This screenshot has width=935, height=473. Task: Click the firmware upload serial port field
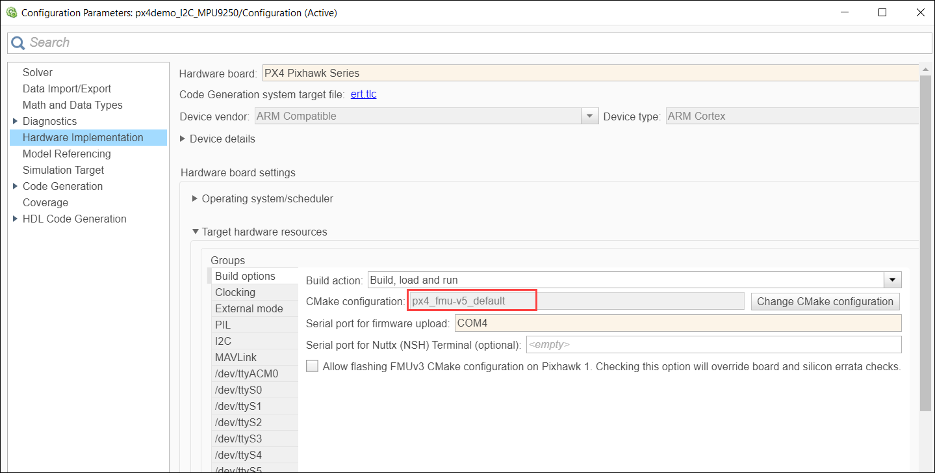pyautogui.click(x=676, y=323)
